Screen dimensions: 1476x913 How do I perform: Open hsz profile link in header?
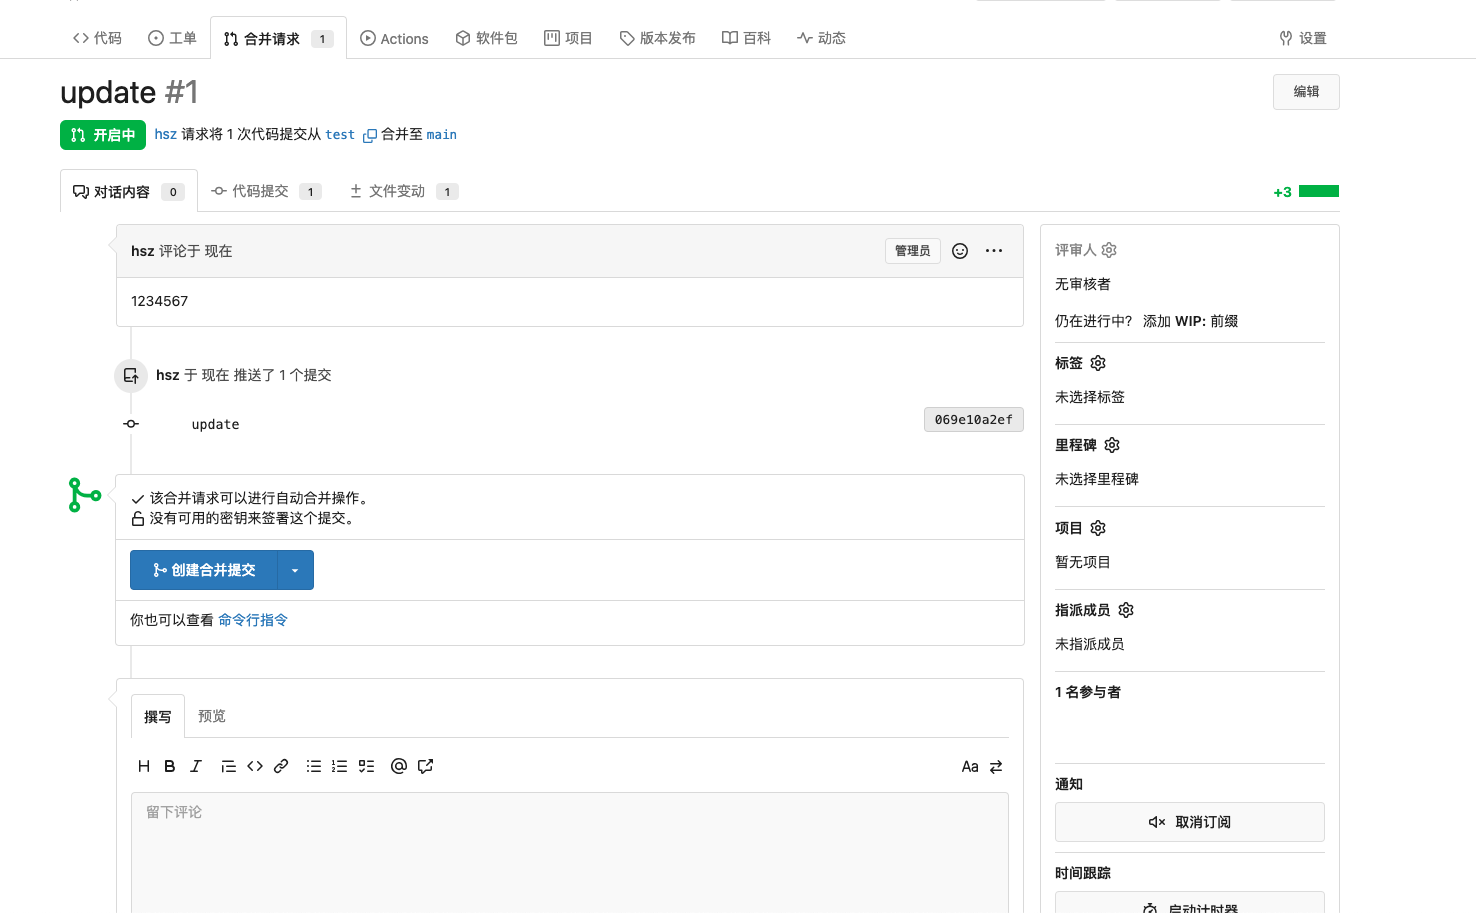tap(166, 134)
